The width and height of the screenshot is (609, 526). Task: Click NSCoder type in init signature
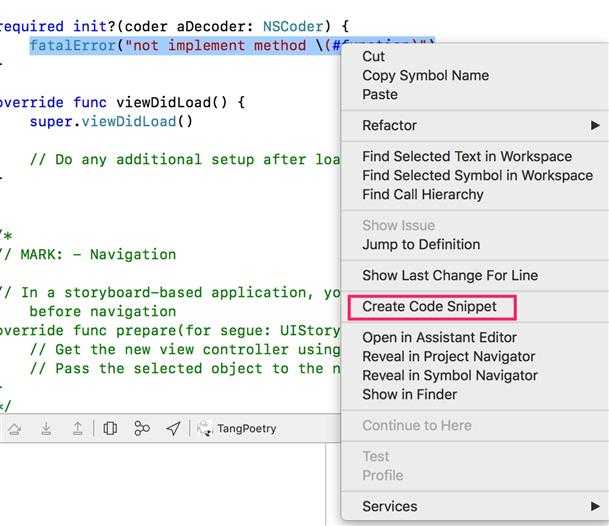pyautogui.click(x=293, y=26)
